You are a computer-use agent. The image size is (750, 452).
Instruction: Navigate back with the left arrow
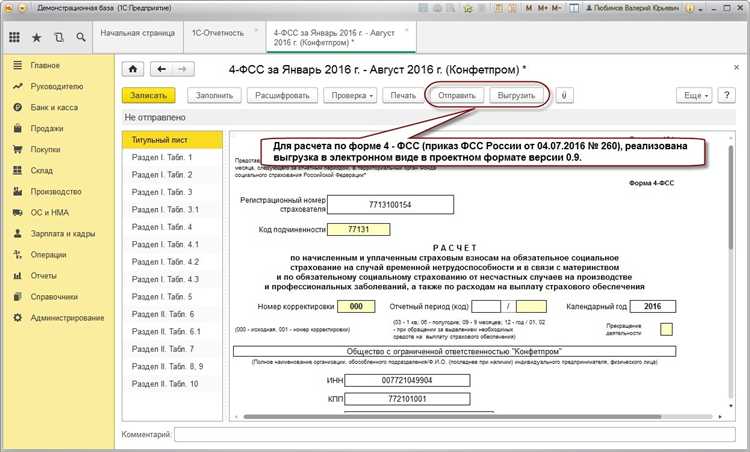click(160, 69)
